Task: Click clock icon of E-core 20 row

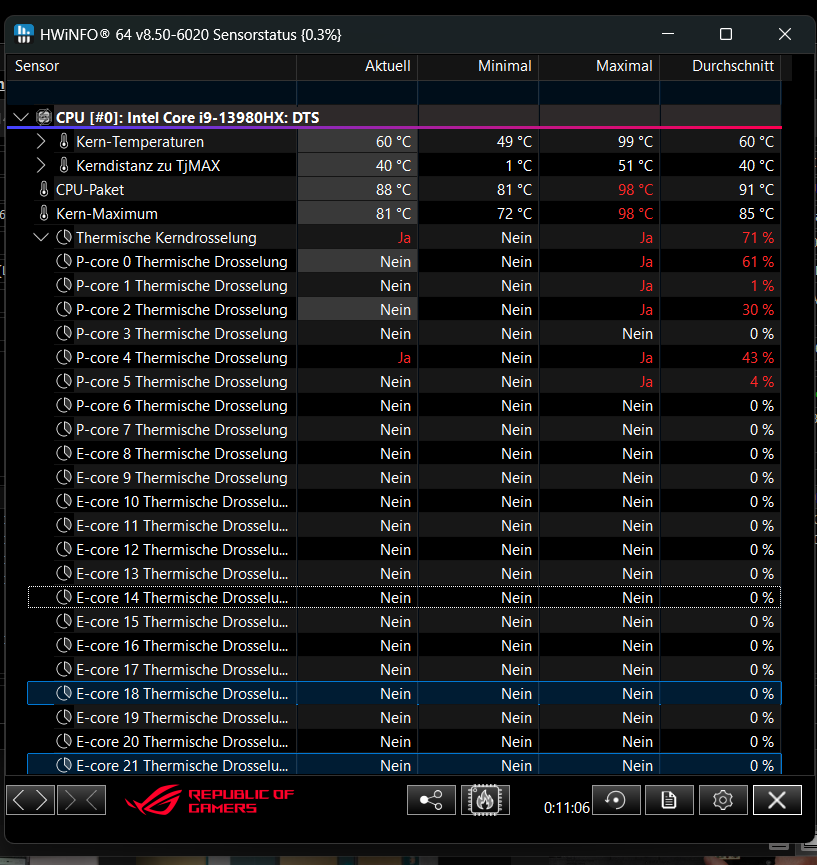Action: [x=64, y=741]
